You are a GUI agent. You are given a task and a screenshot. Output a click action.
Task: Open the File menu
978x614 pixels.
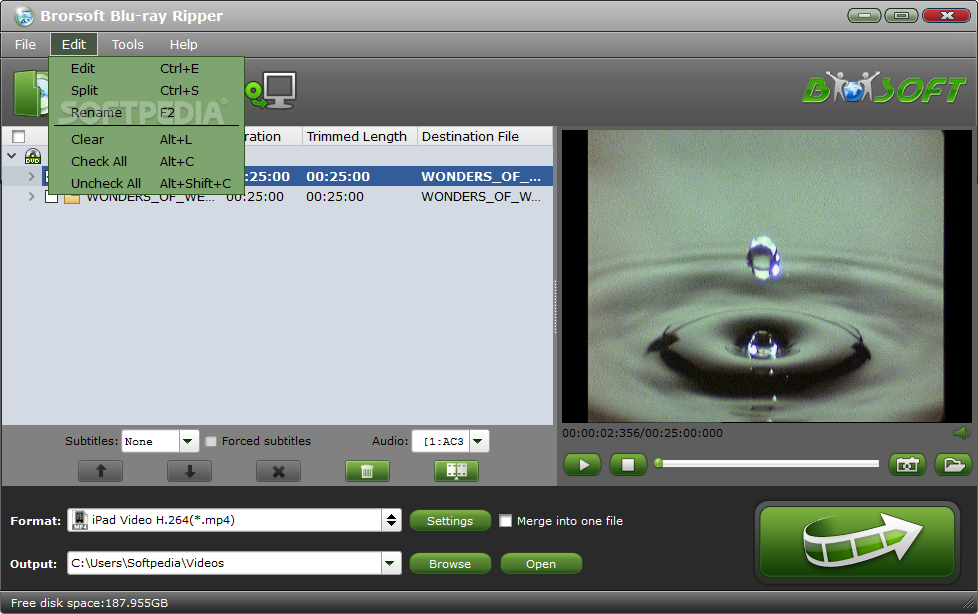pos(25,45)
